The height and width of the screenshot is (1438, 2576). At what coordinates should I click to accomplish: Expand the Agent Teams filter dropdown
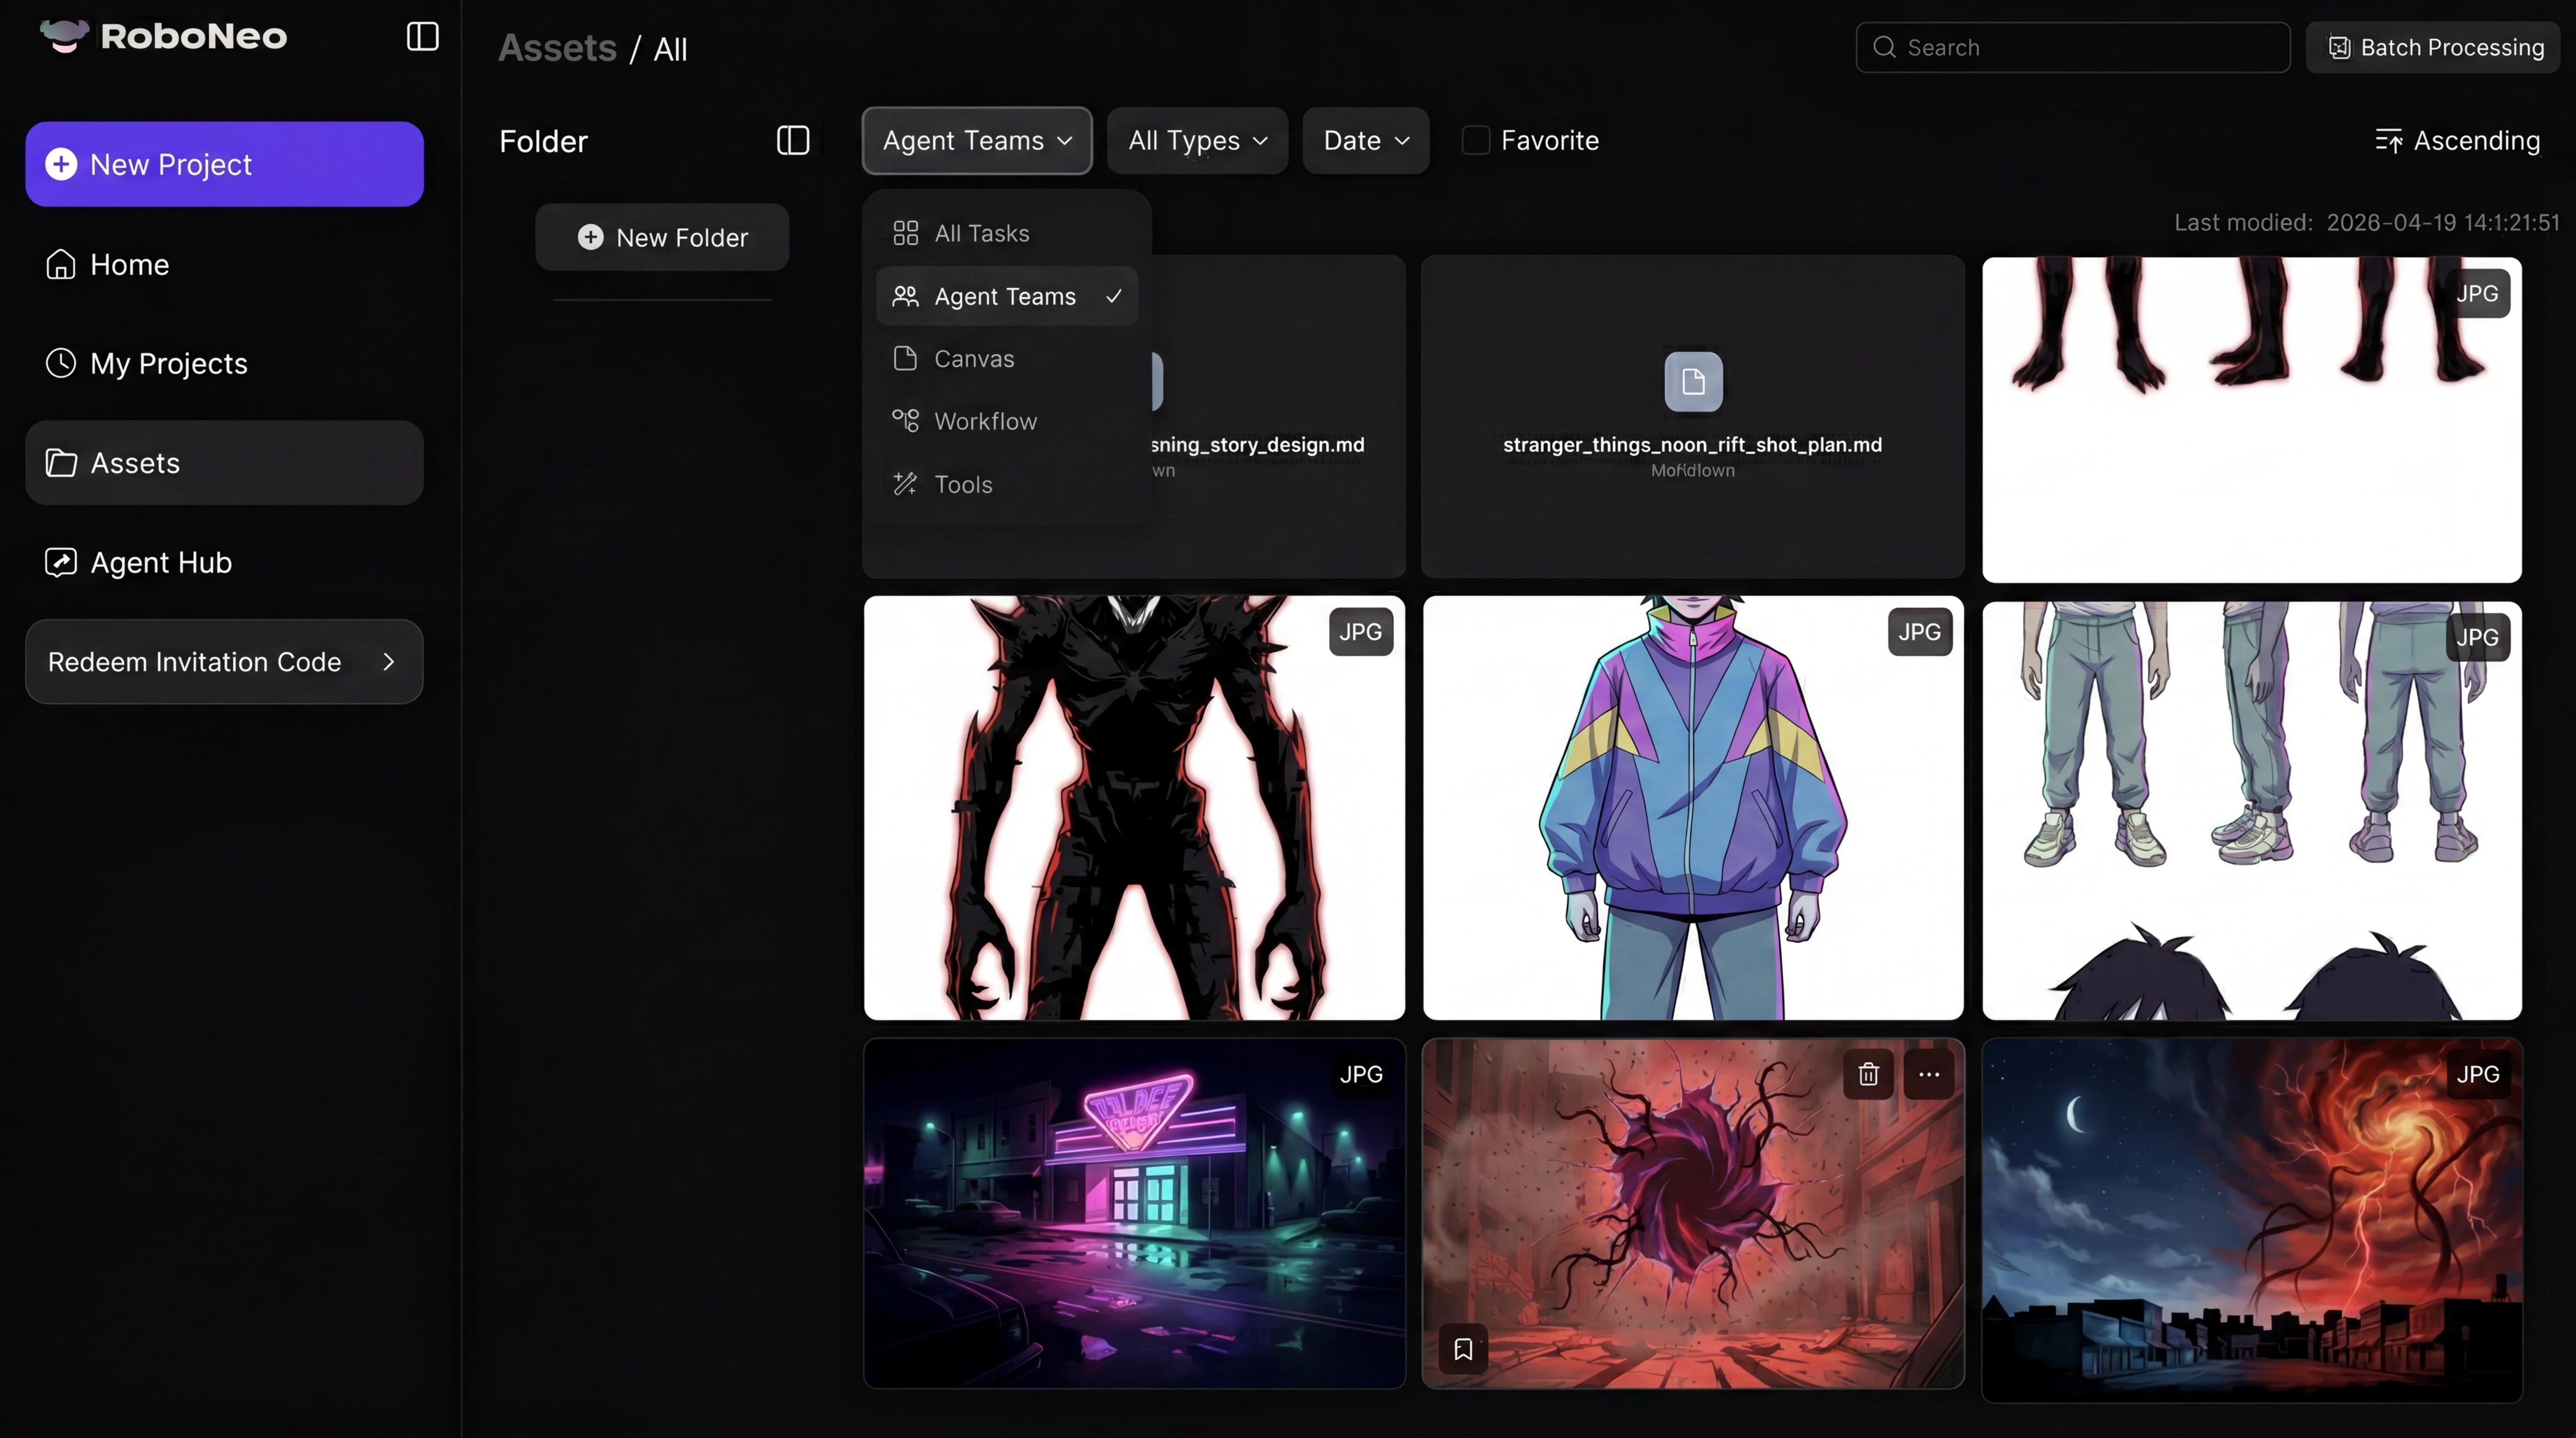pos(976,140)
